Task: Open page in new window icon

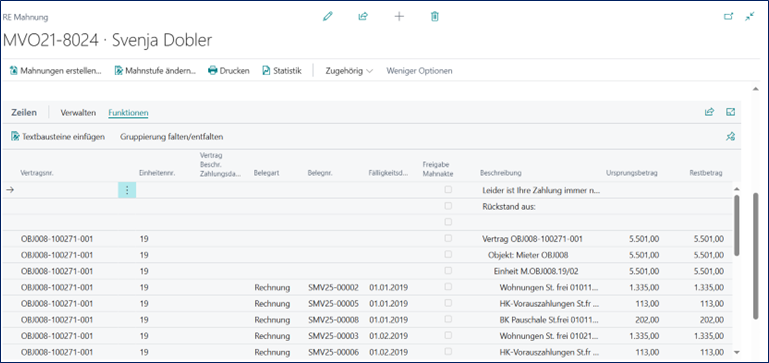Action: (729, 17)
